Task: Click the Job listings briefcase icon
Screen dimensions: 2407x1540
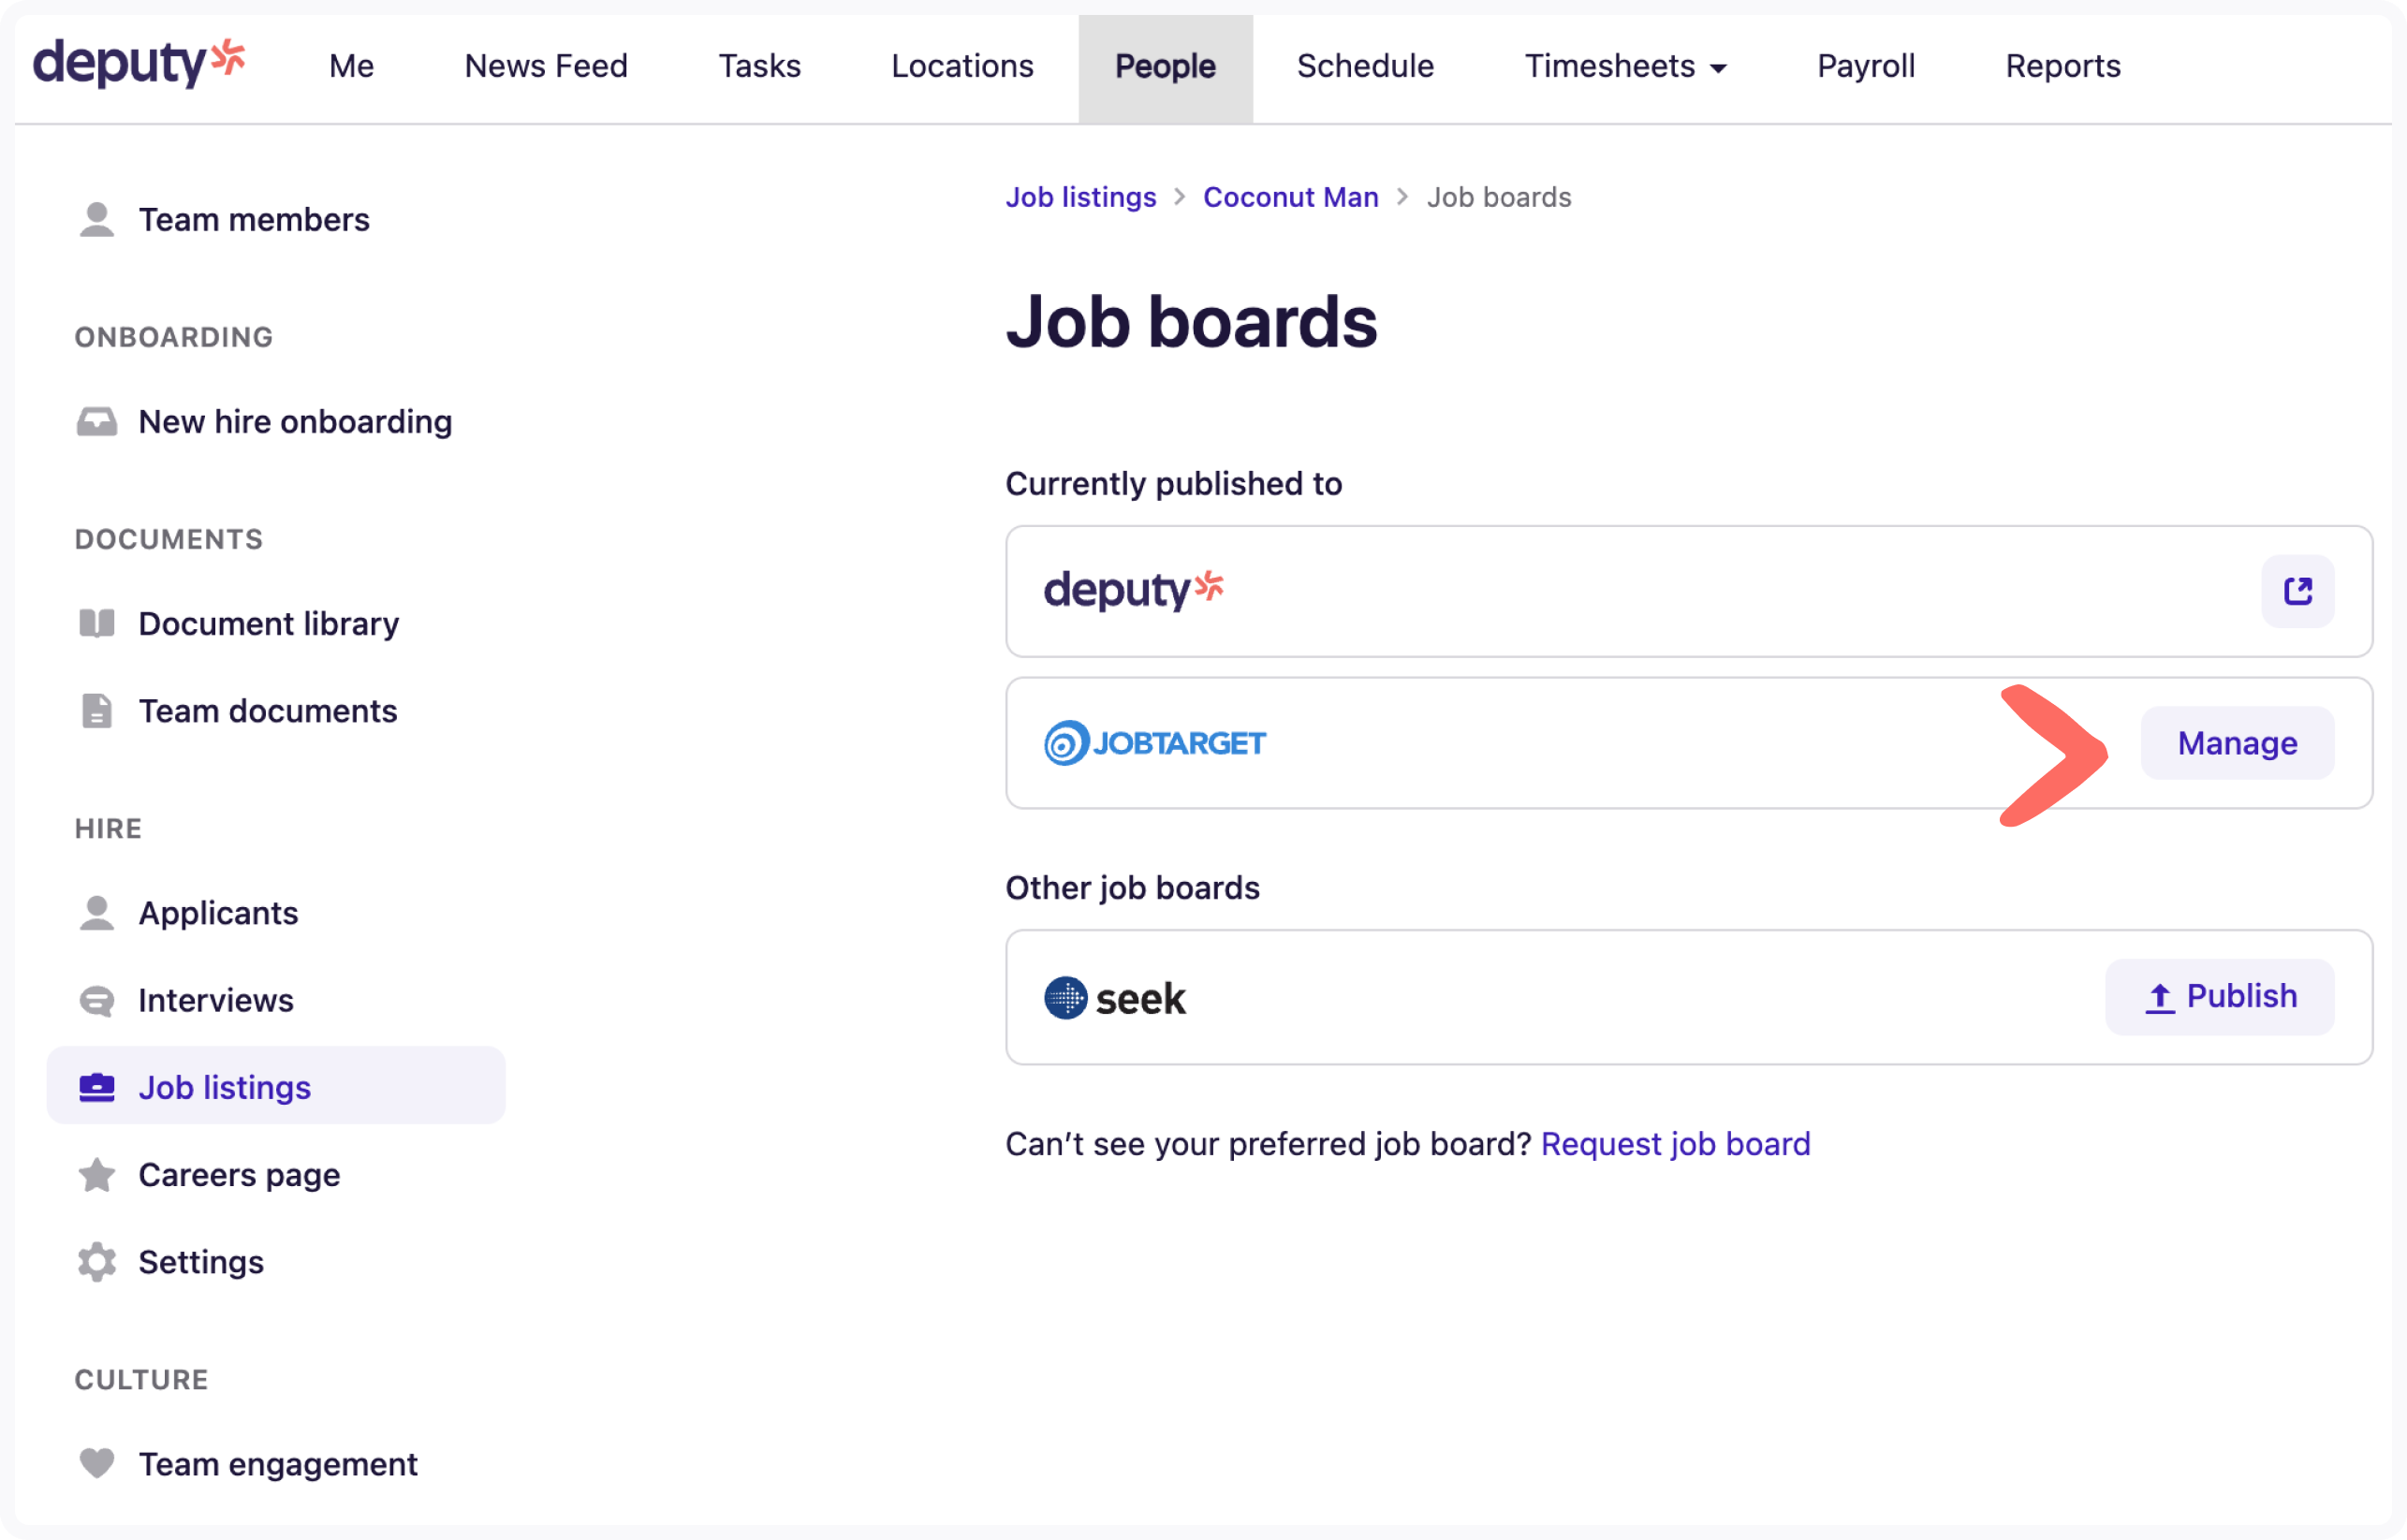Action: (97, 1087)
